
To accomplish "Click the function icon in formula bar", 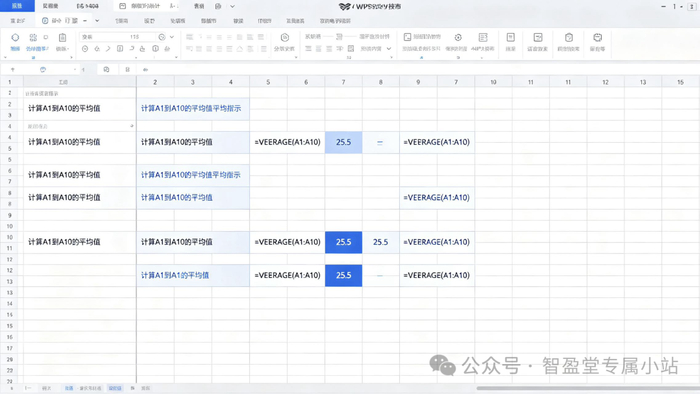I will [145, 70].
